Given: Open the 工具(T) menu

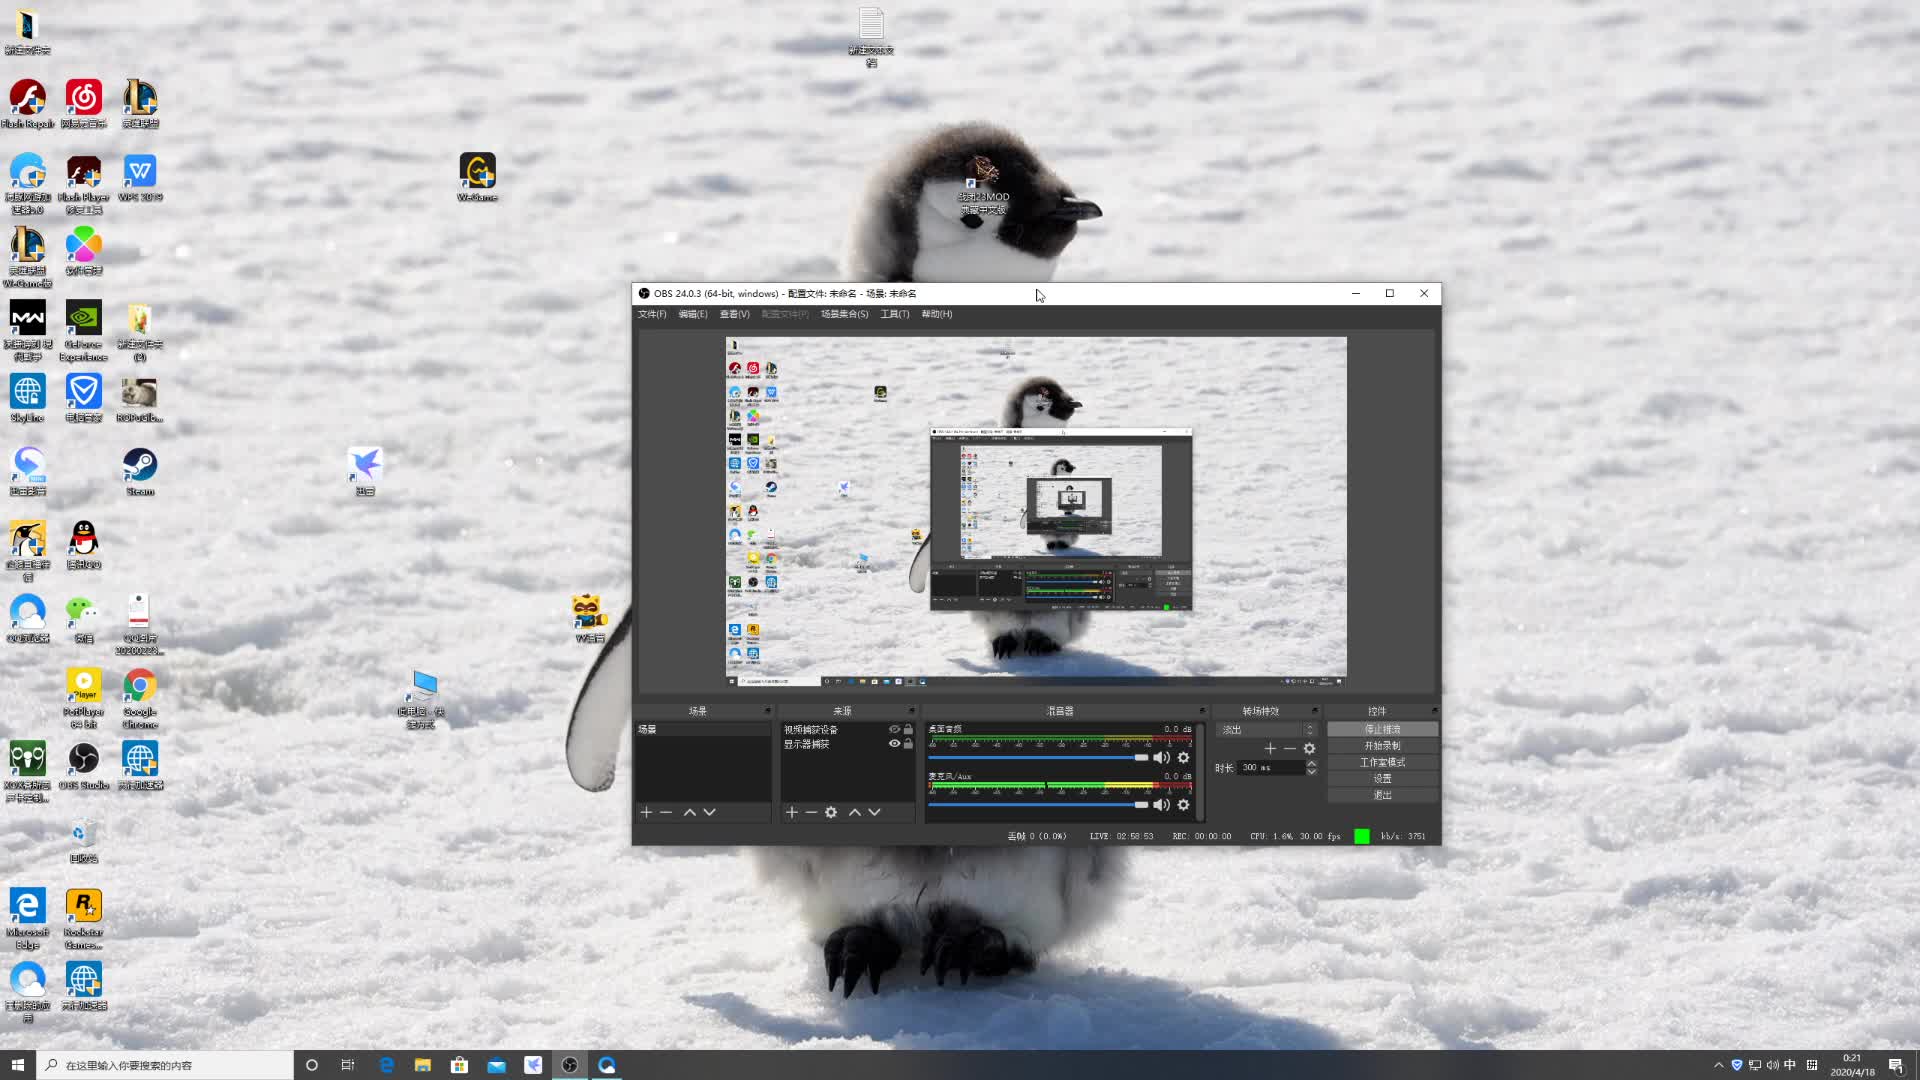Looking at the screenshot, I should coord(894,314).
